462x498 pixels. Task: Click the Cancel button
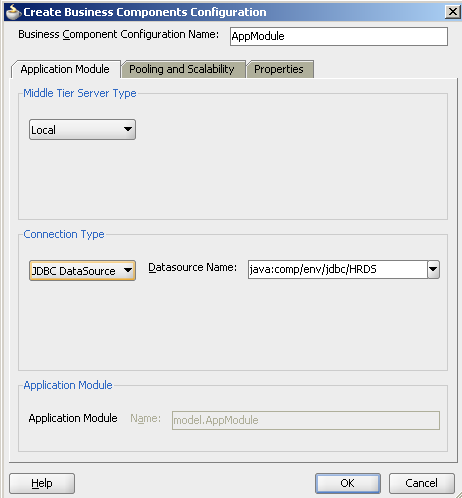point(422,483)
